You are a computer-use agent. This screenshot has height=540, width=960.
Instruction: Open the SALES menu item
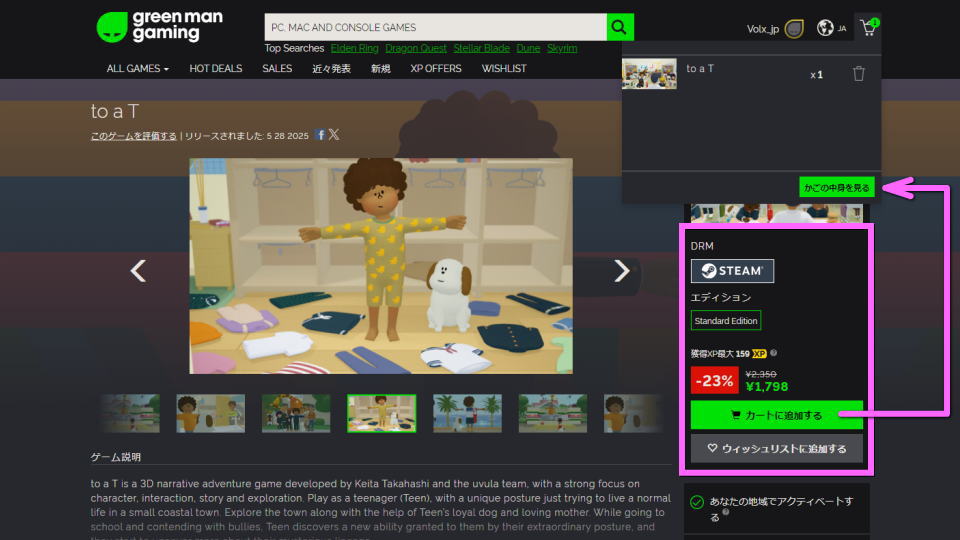pos(277,69)
